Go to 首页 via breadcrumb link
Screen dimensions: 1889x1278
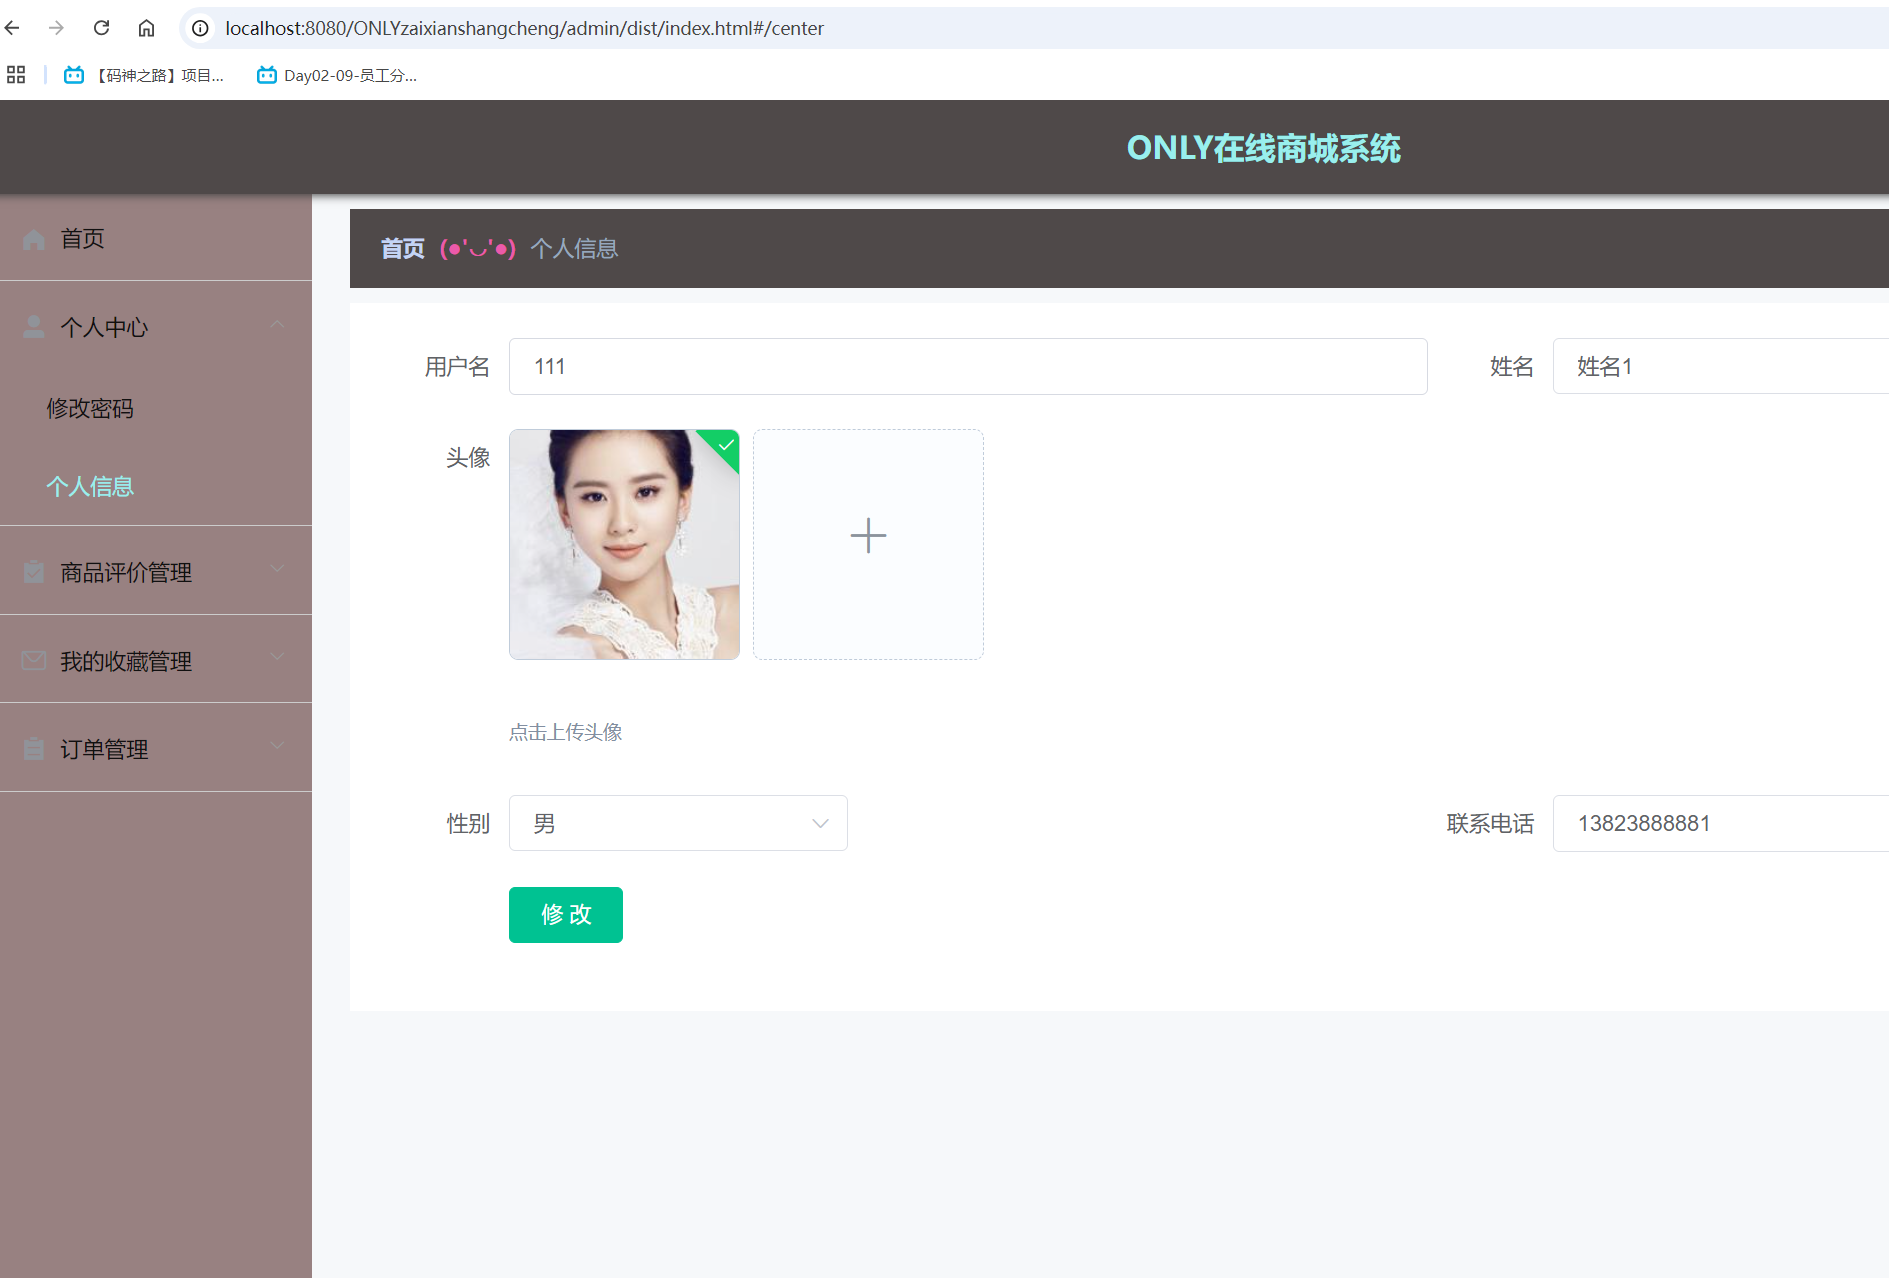402,249
